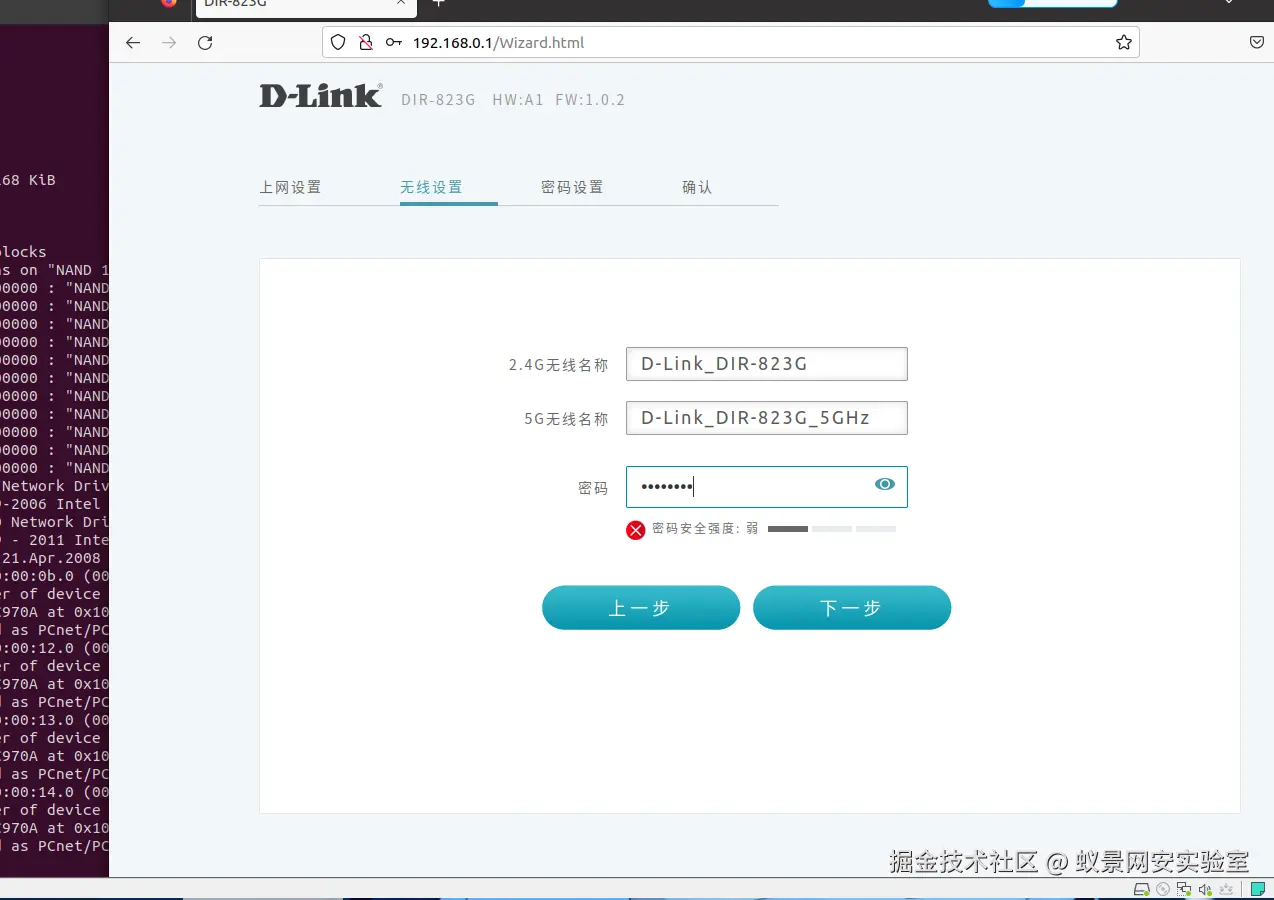Click the red weak password warning icon
The image size is (1274, 900).
pyautogui.click(x=636, y=530)
